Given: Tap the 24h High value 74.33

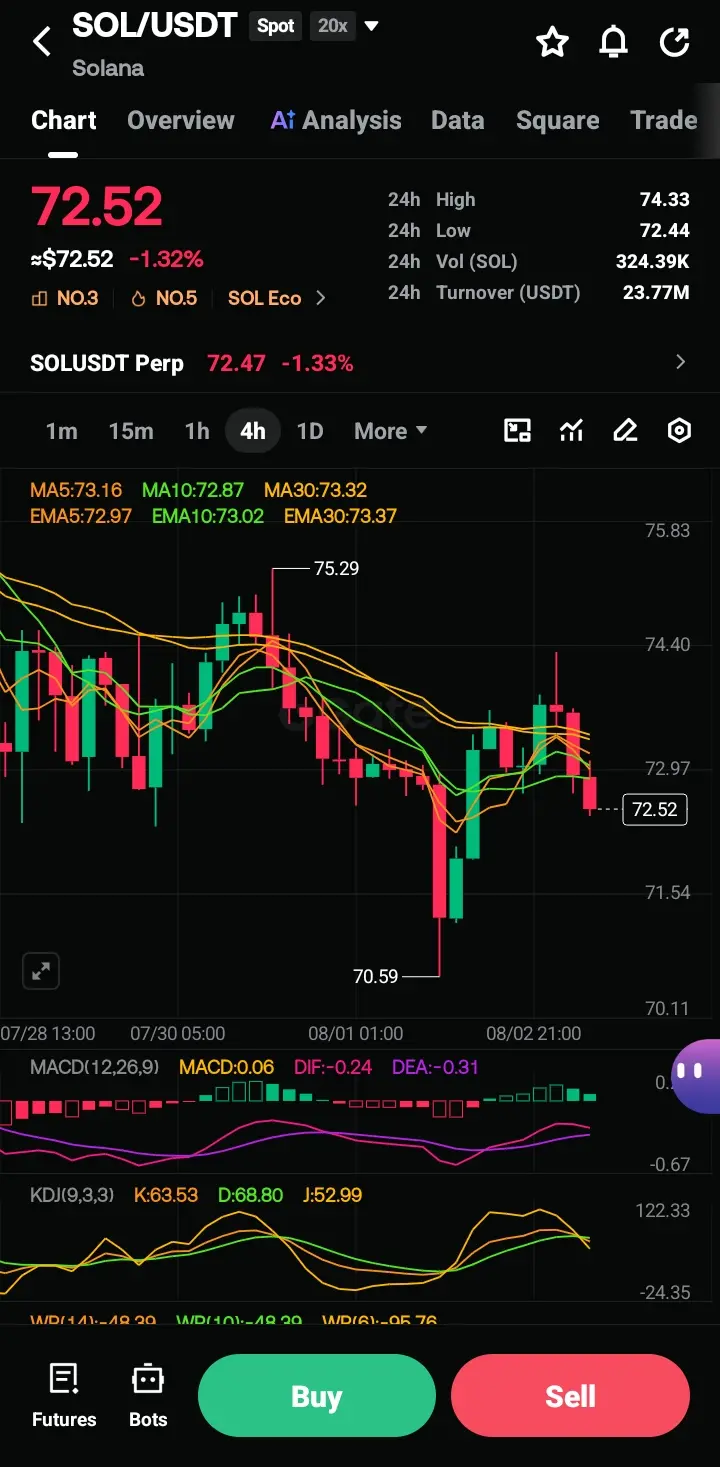Looking at the screenshot, I should coord(665,200).
